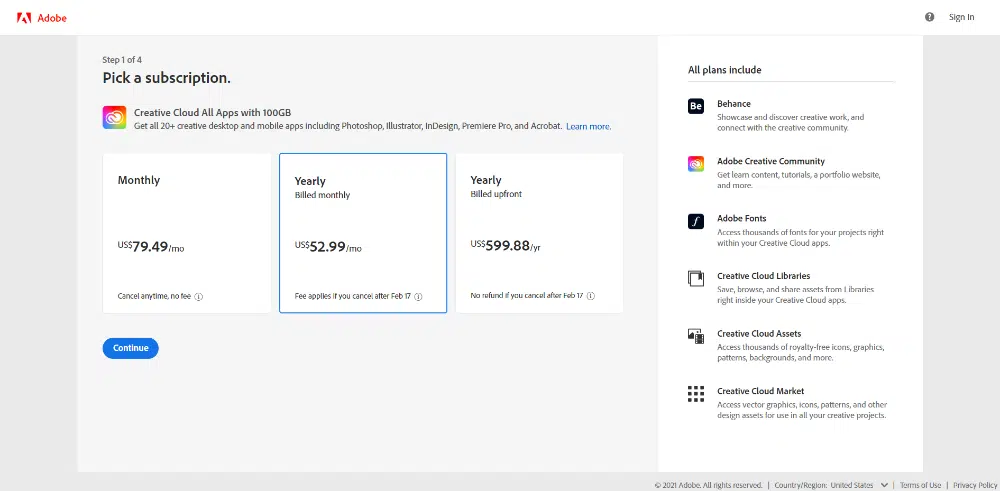
Task: Click the Creative Cloud All Apps icon
Action: click(x=114, y=118)
